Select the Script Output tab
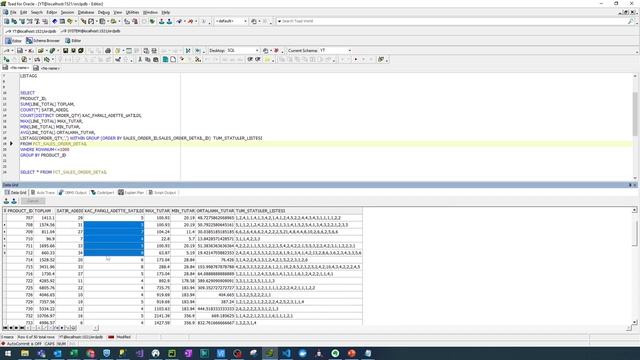The image size is (640, 360). point(162,192)
